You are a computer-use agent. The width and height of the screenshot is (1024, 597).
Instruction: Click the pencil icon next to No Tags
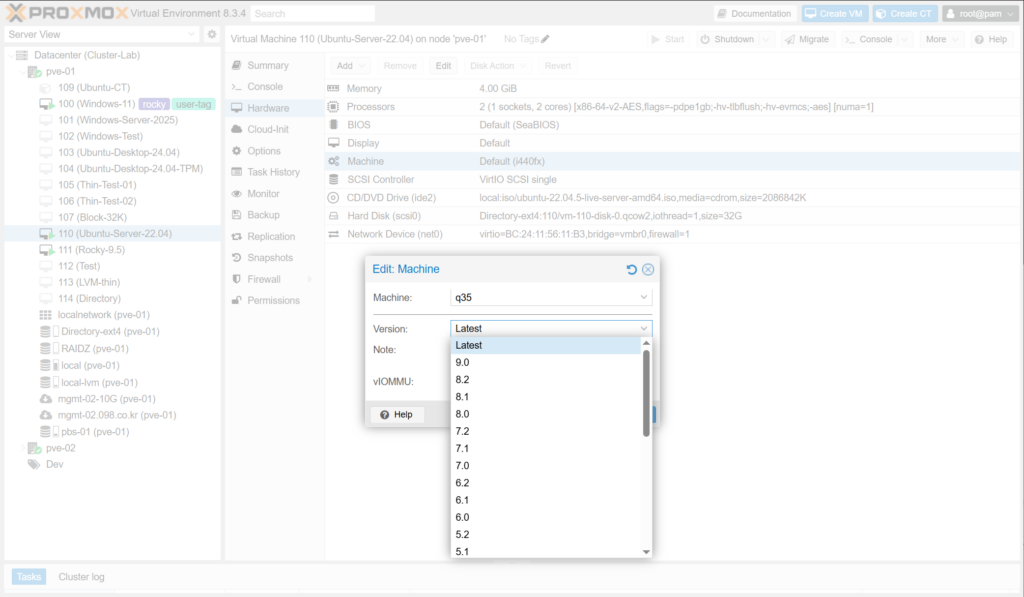pos(546,39)
